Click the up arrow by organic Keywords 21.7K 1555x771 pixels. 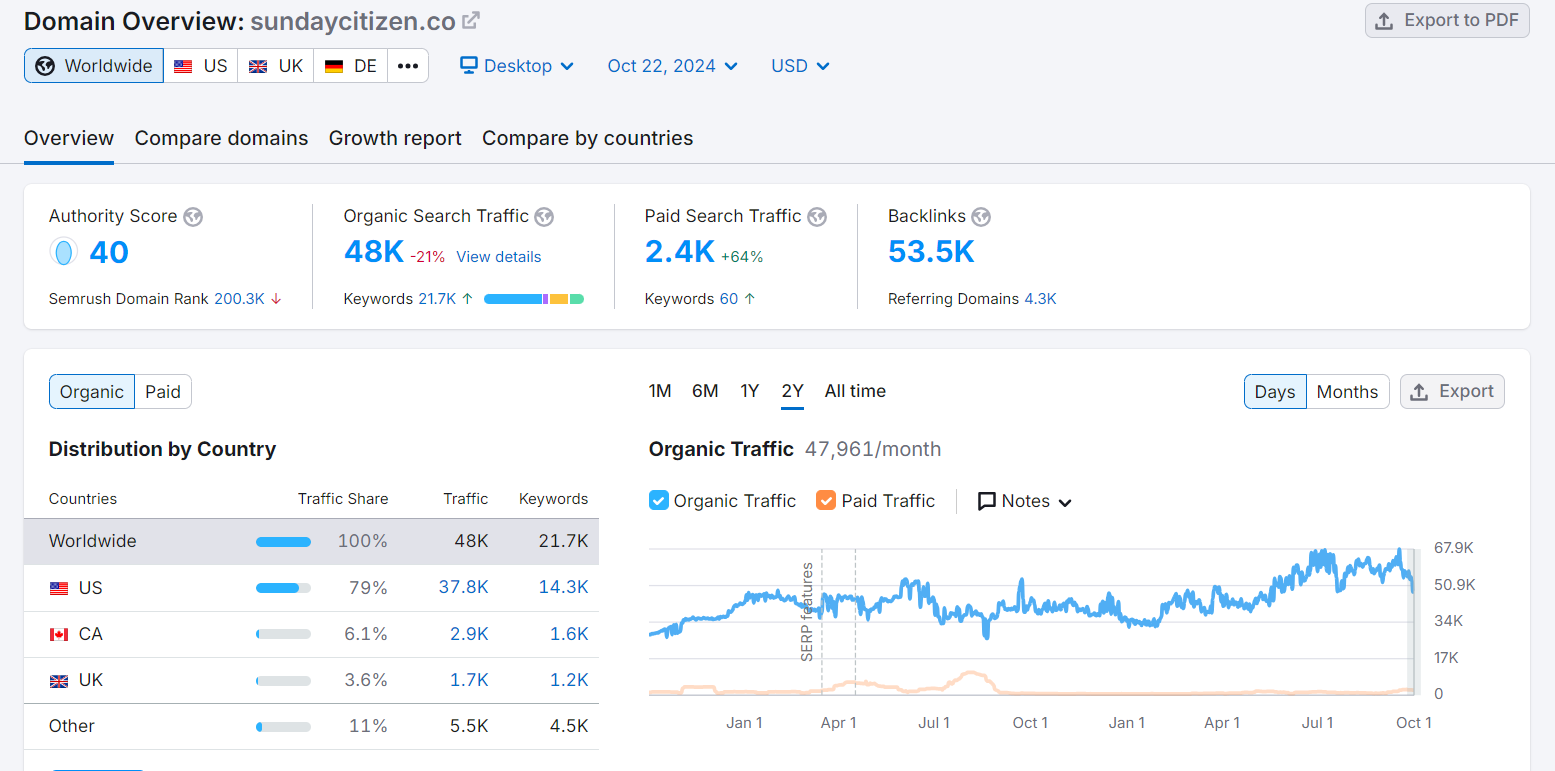click(x=467, y=299)
